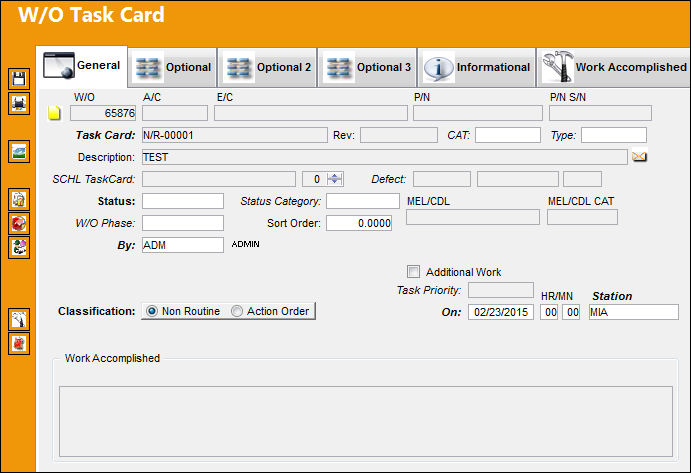The height and width of the screenshot is (473, 691).
Task: Click the A/C field
Action: coord(175,113)
